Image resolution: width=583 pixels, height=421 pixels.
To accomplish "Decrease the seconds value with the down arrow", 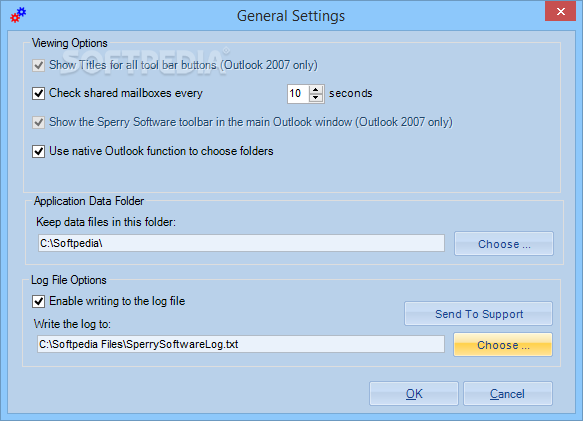I will pos(316,97).
